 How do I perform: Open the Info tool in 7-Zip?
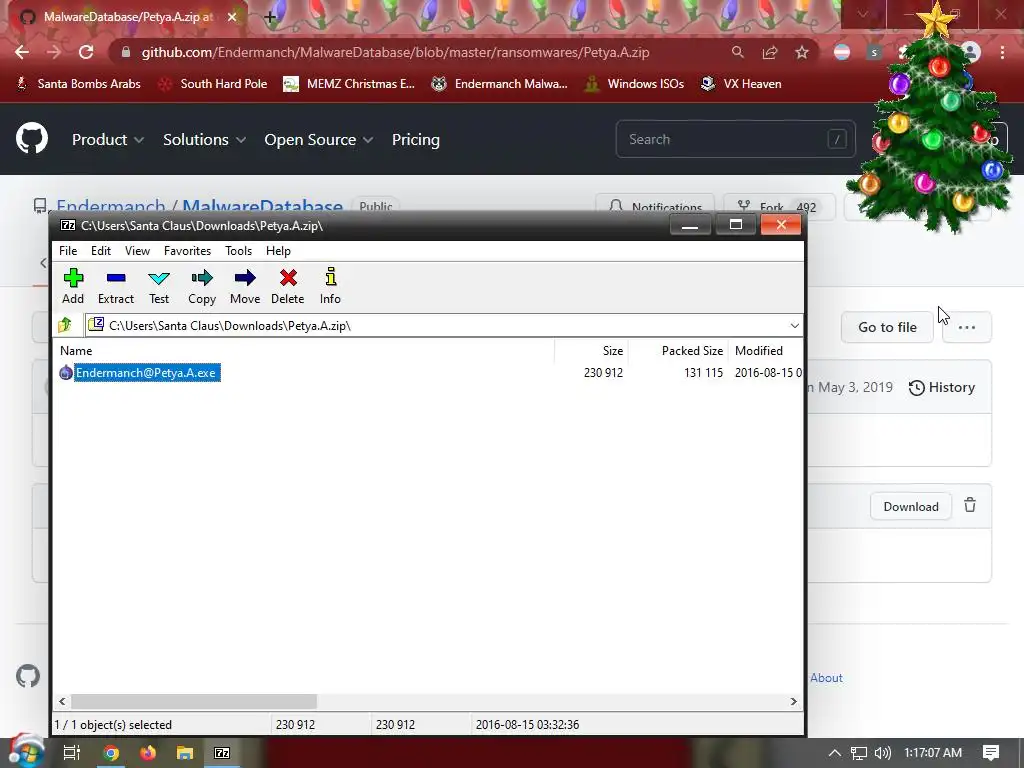click(x=330, y=286)
